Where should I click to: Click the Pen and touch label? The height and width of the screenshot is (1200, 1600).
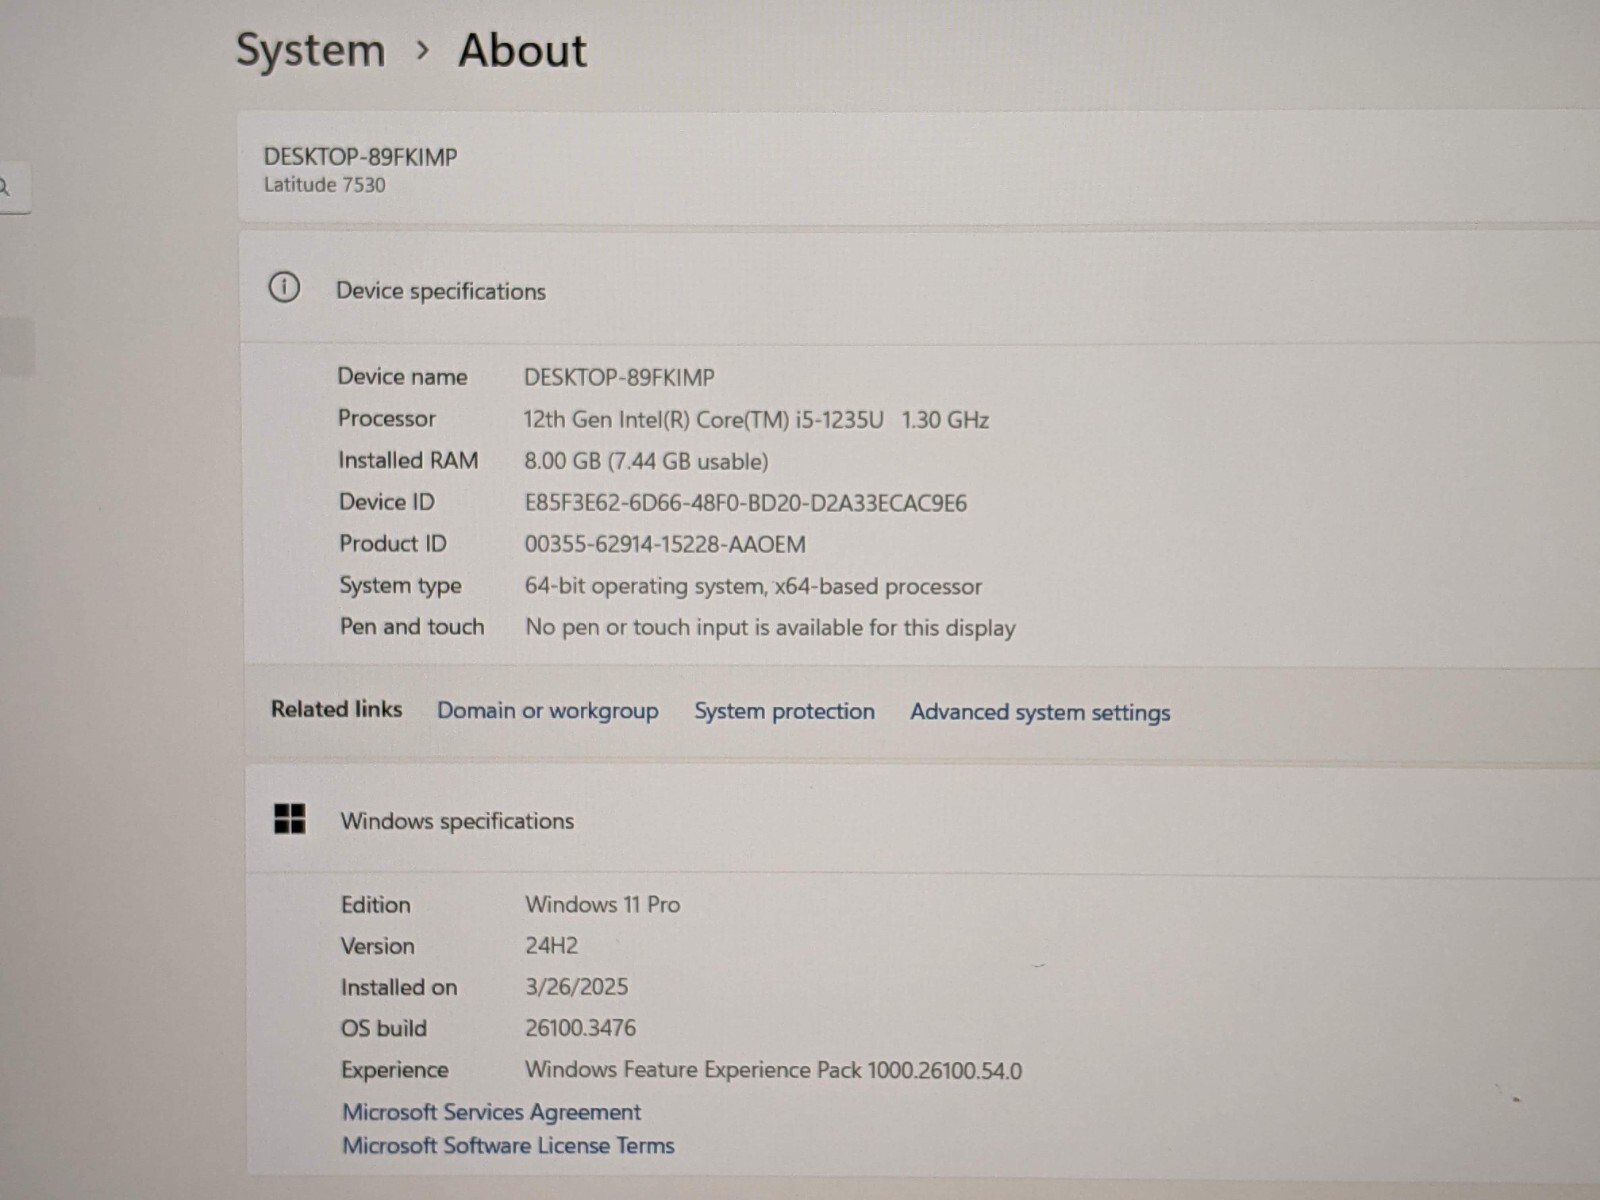tap(412, 626)
